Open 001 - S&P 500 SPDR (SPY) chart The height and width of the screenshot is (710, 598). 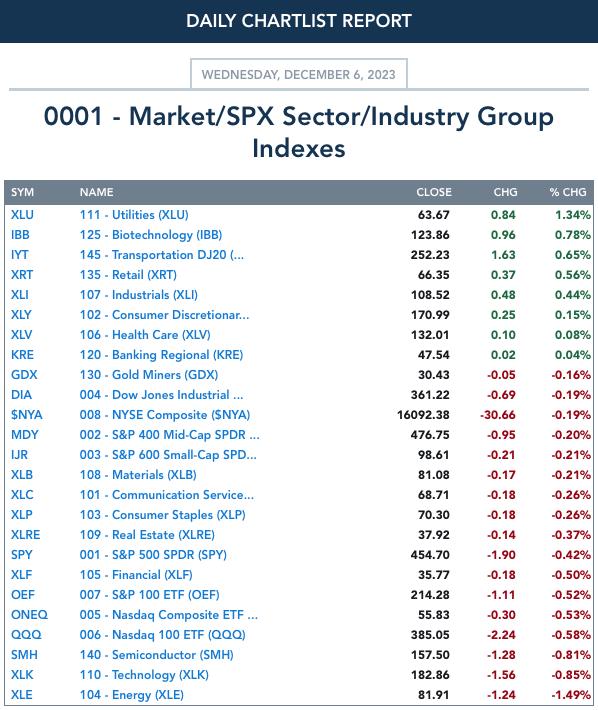pos(153,554)
